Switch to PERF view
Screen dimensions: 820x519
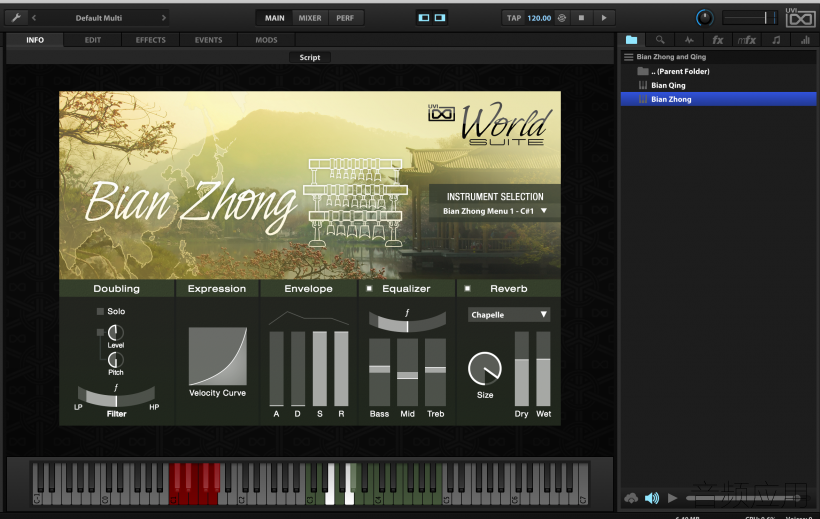[x=345, y=18]
